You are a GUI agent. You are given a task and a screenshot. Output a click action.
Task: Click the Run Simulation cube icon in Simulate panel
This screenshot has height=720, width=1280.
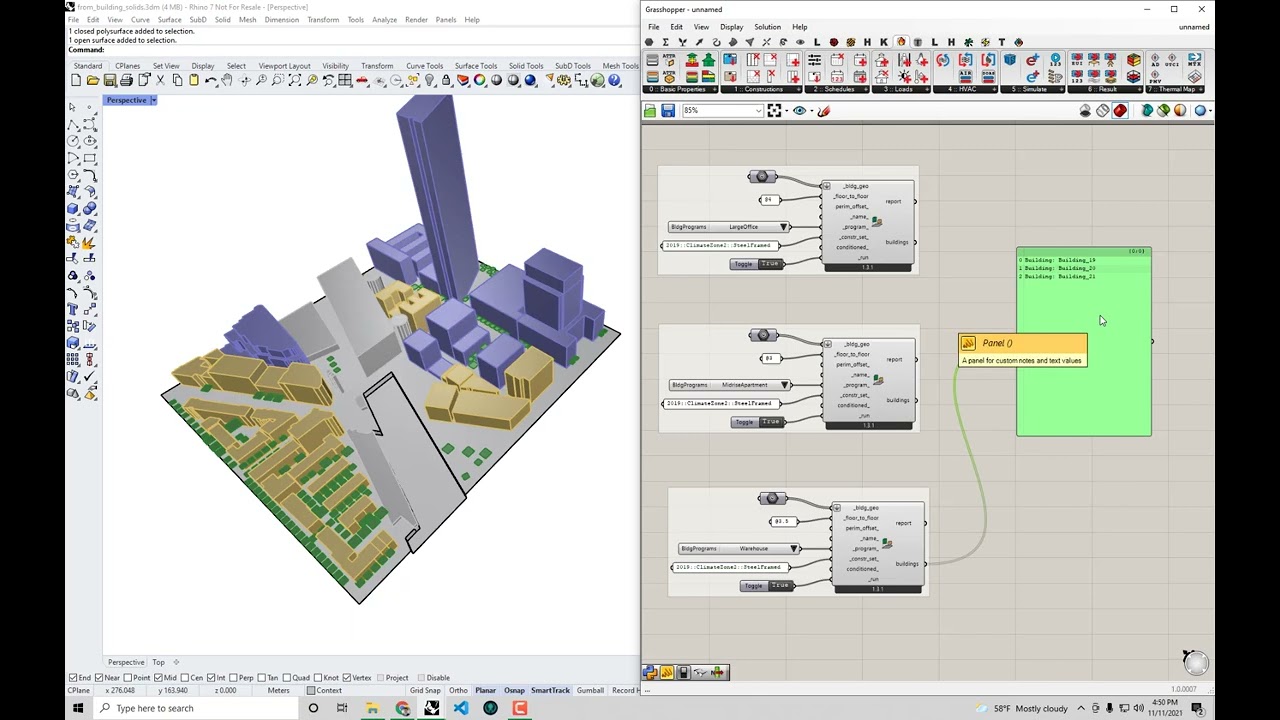tap(1011, 60)
